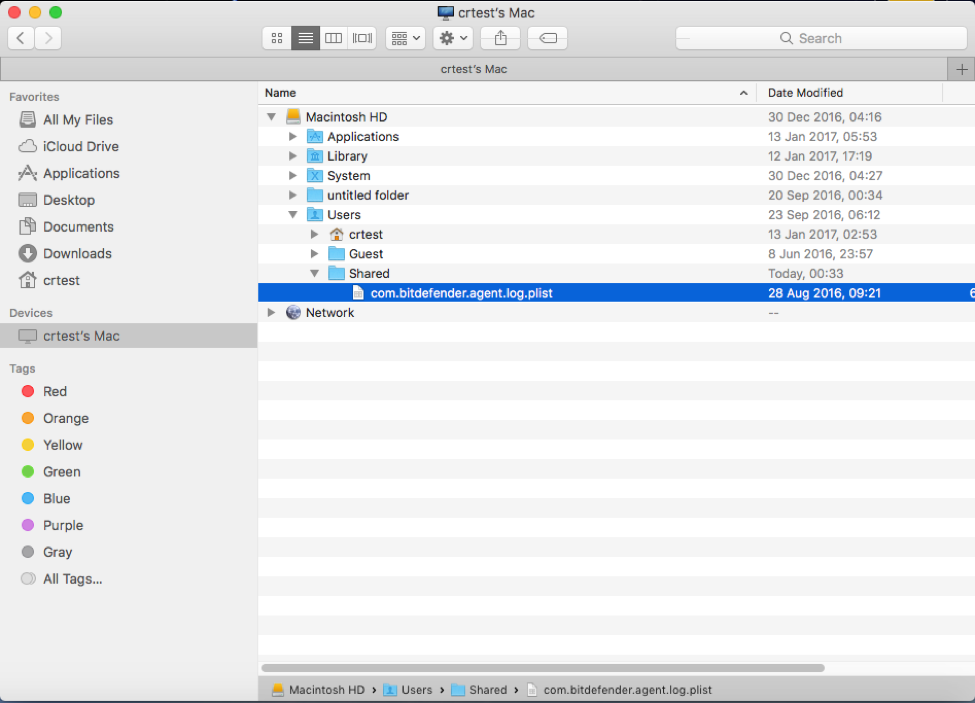Open the gear Action menu
This screenshot has height=703, width=975.
tap(453, 38)
